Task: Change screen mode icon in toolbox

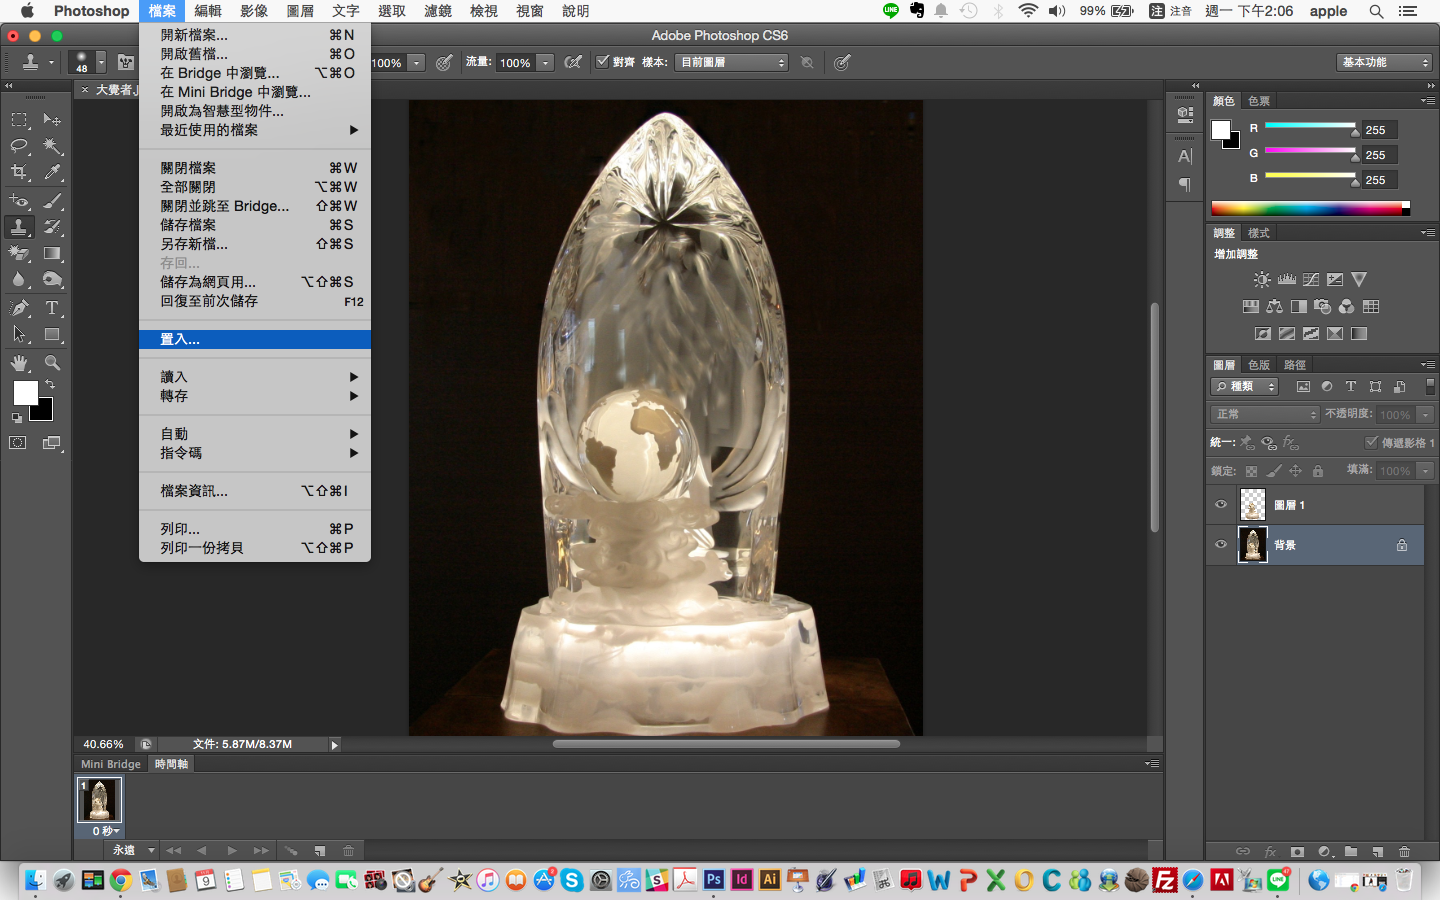Action: click(x=52, y=443)
